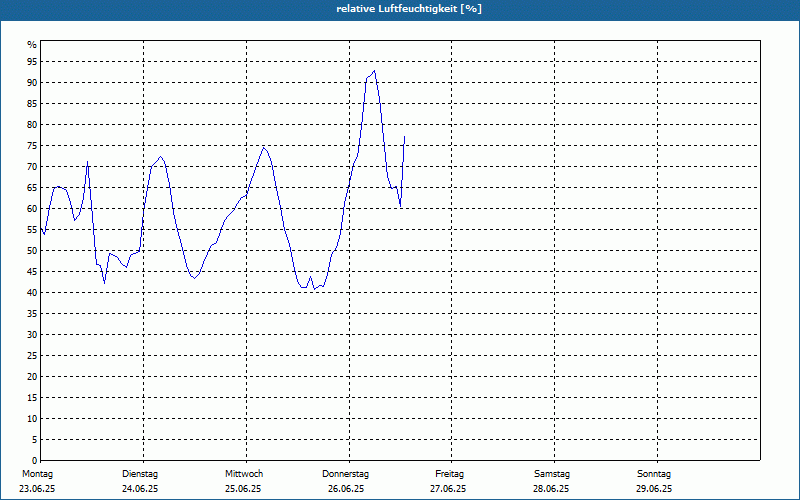Click the 60 value on y-axis
Image resolution: width=800 pixels, height=500 pixels.
tap(32, 209)
